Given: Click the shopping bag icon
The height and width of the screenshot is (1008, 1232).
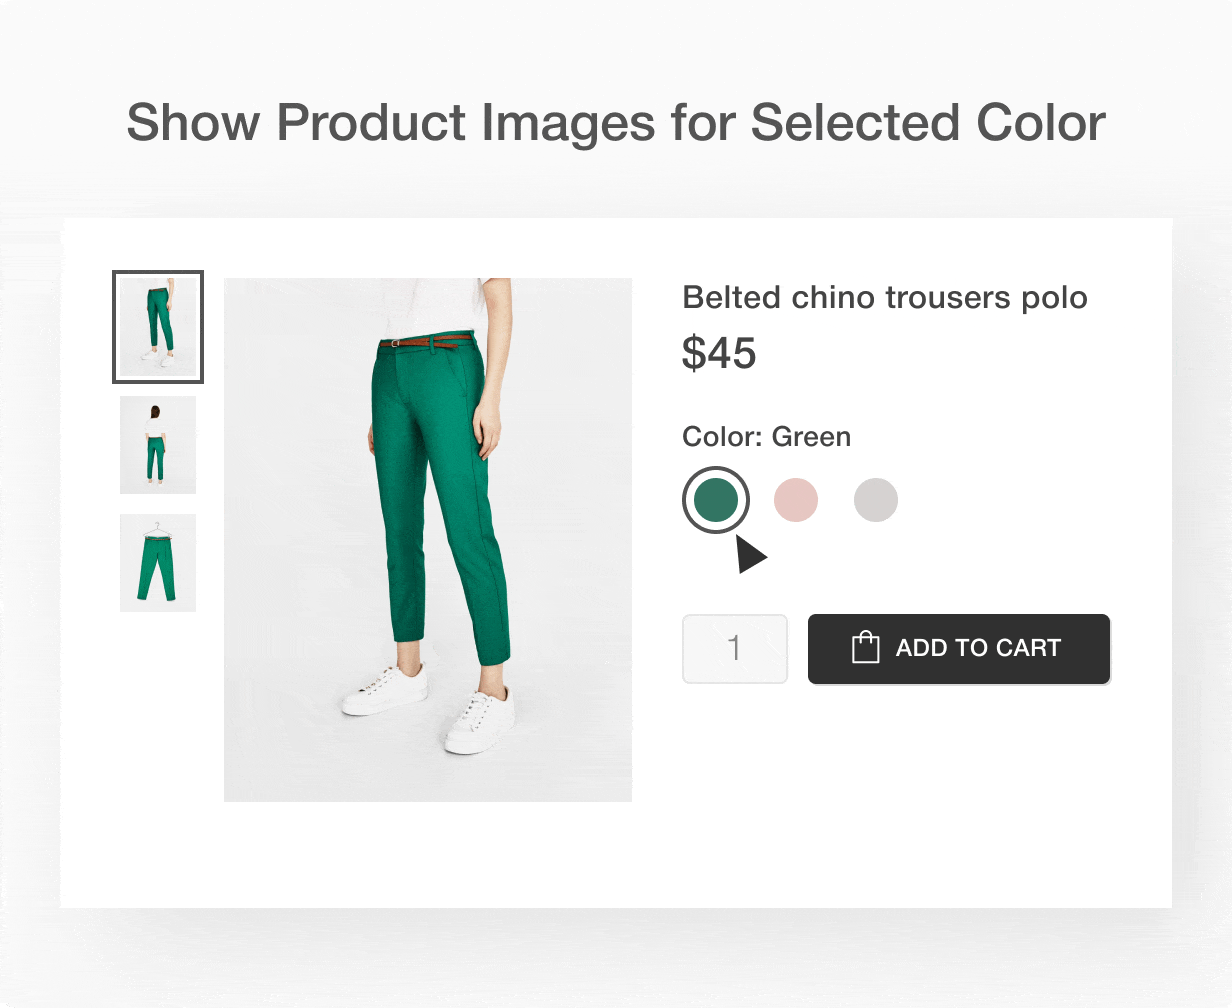Looking at the screenshot, I should coord(865,647).
